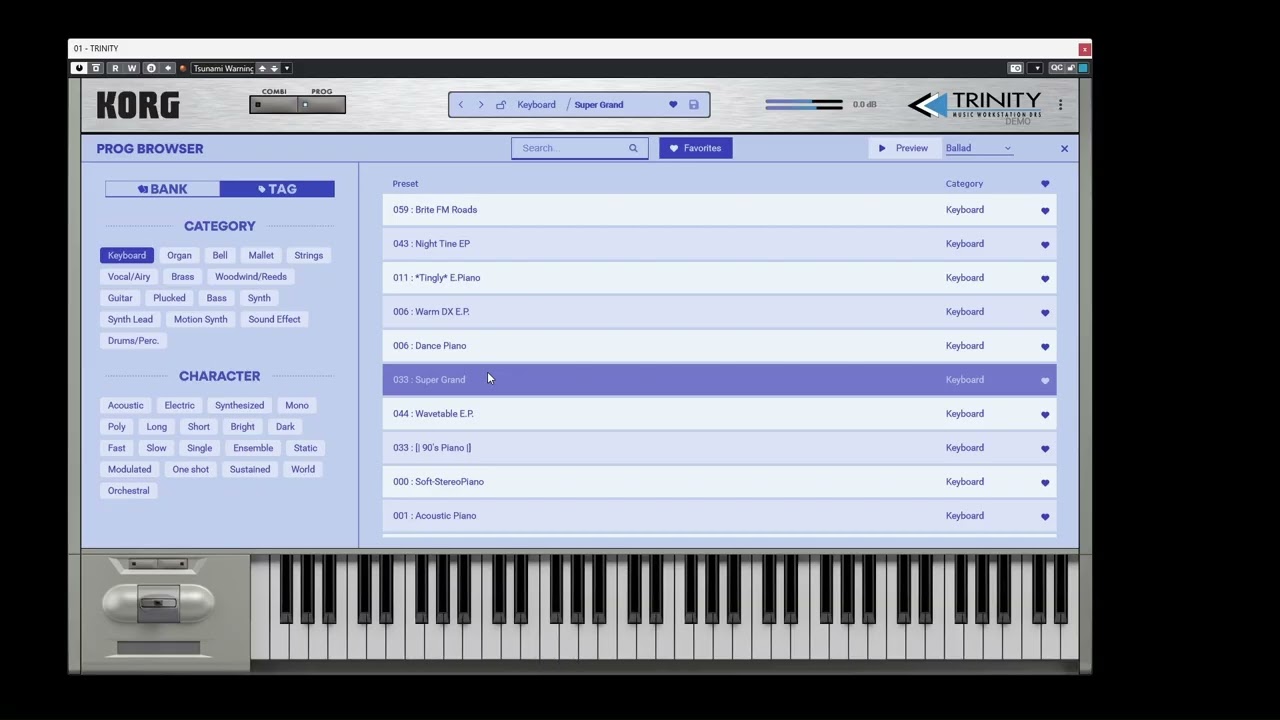Toggle heart on Dance Piano row
1280x720 pixels.
1045,347
